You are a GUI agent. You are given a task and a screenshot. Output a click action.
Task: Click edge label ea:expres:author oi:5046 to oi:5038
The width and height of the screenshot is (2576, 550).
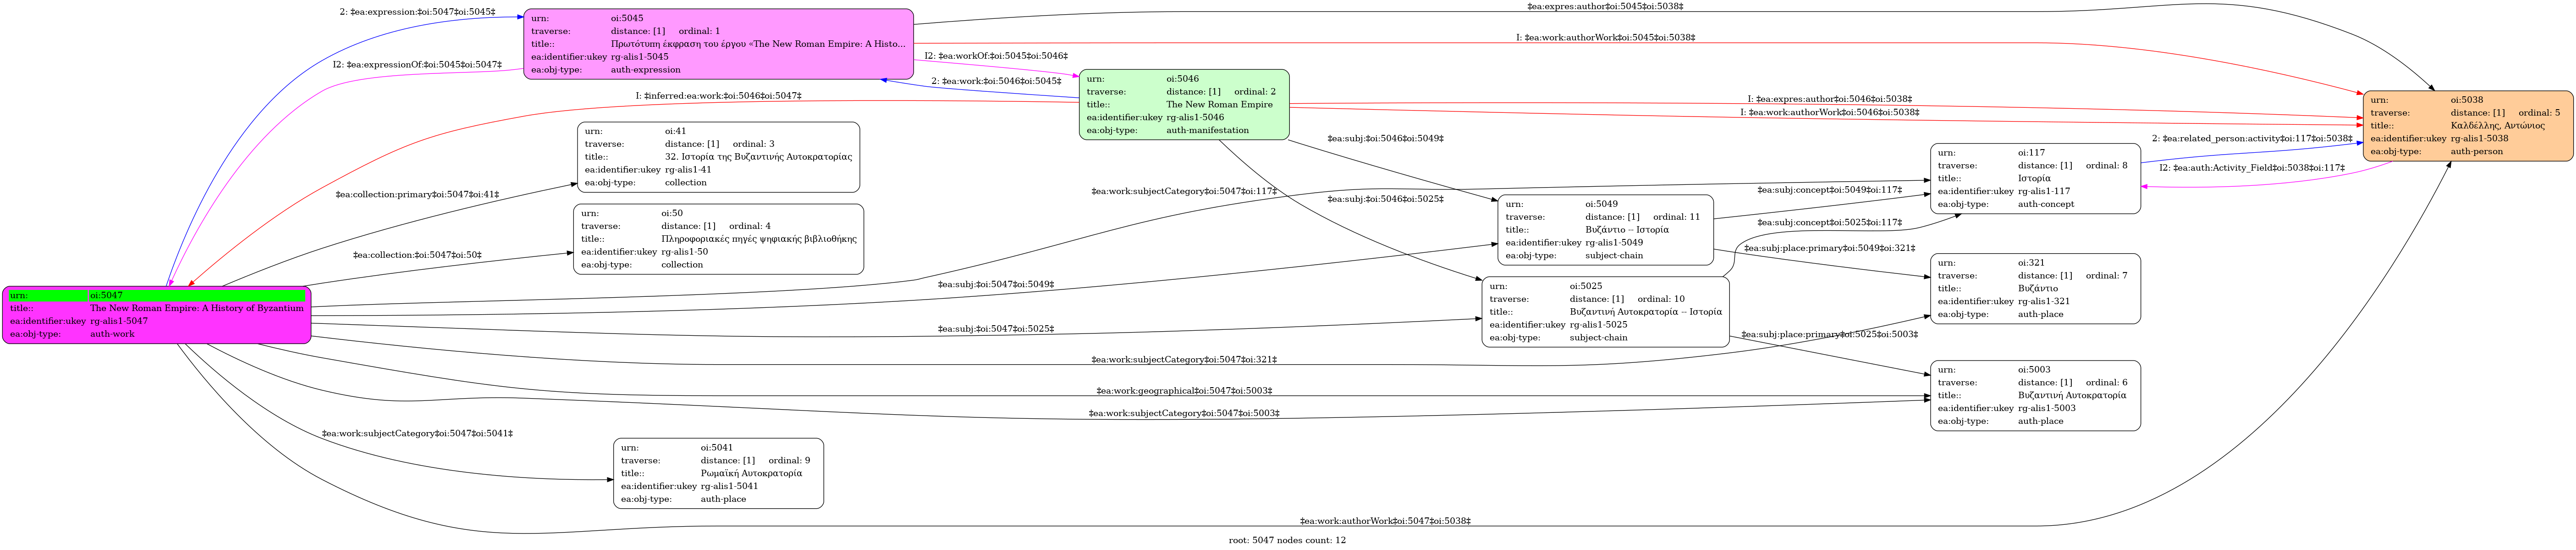click(x=1829, y=99)
